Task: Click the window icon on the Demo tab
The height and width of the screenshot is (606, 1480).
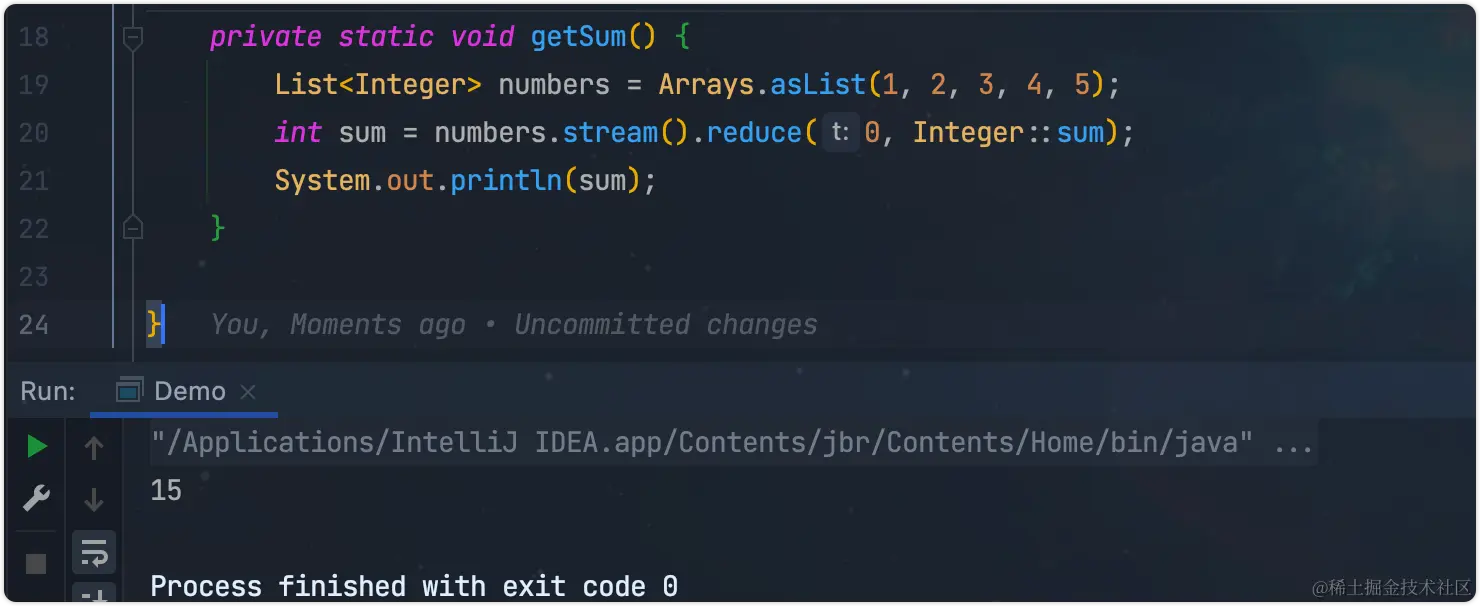Action: point(129,391)
